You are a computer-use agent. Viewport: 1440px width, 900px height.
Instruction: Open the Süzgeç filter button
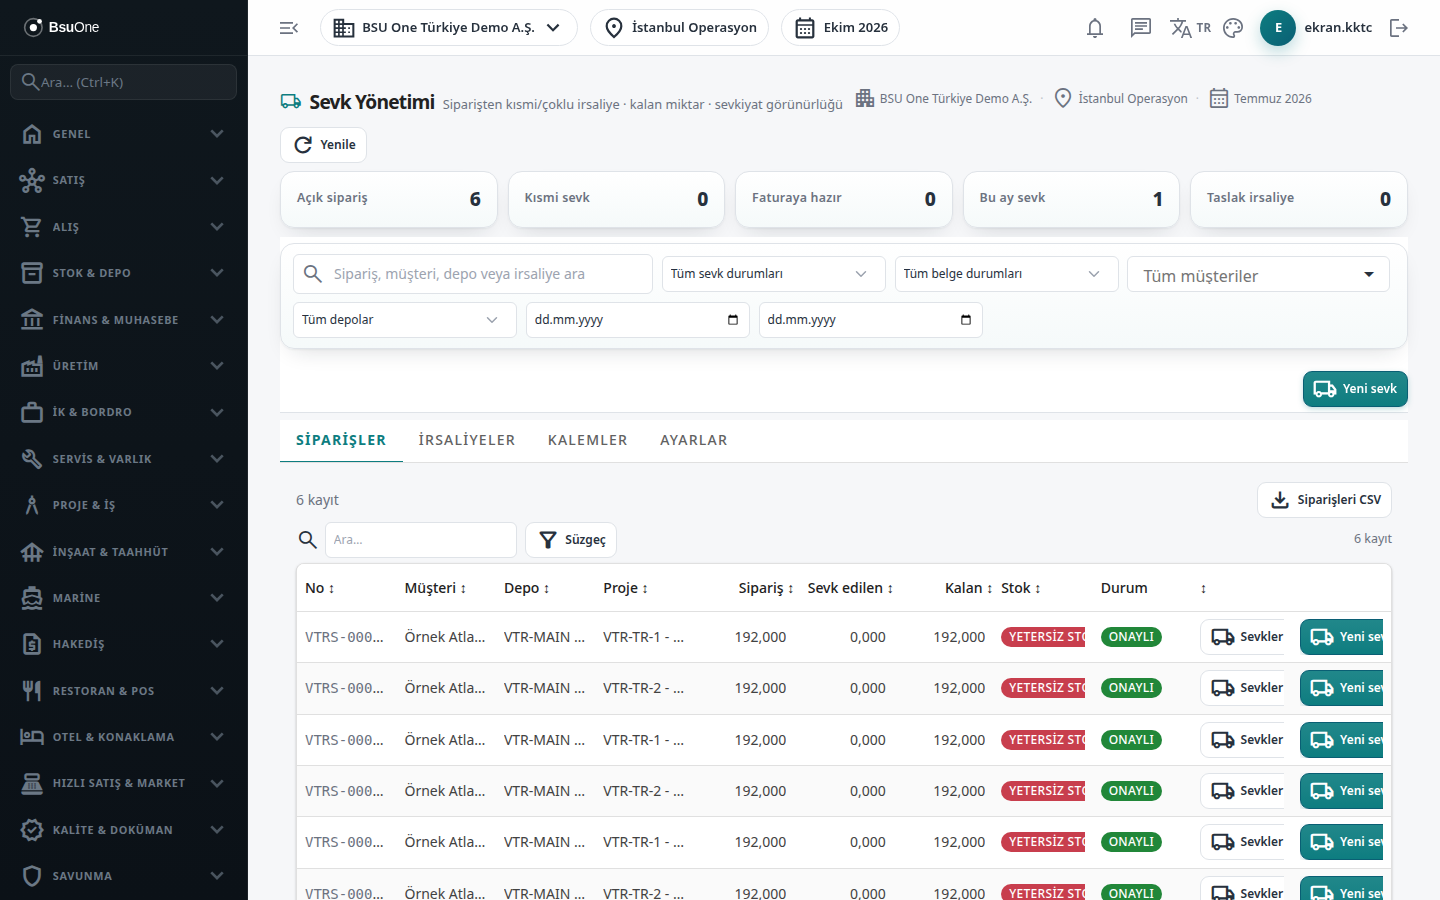(571, 540)
